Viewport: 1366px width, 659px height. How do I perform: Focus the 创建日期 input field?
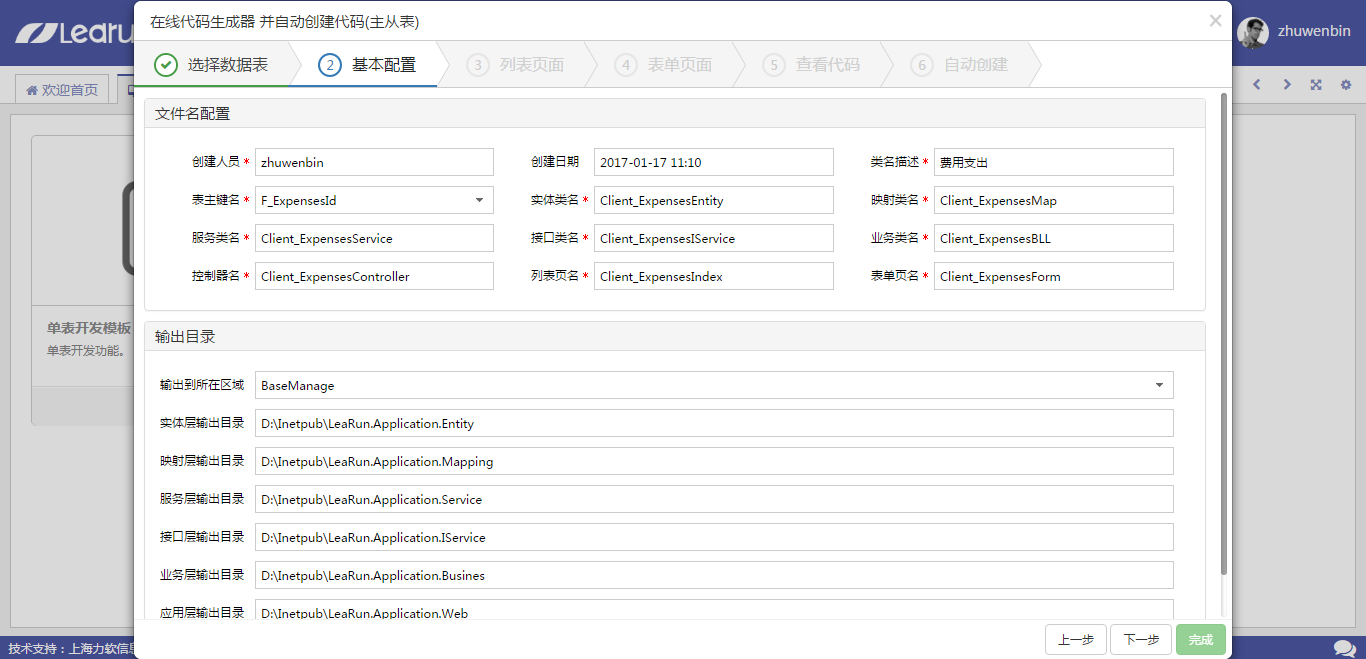point(714,162)
